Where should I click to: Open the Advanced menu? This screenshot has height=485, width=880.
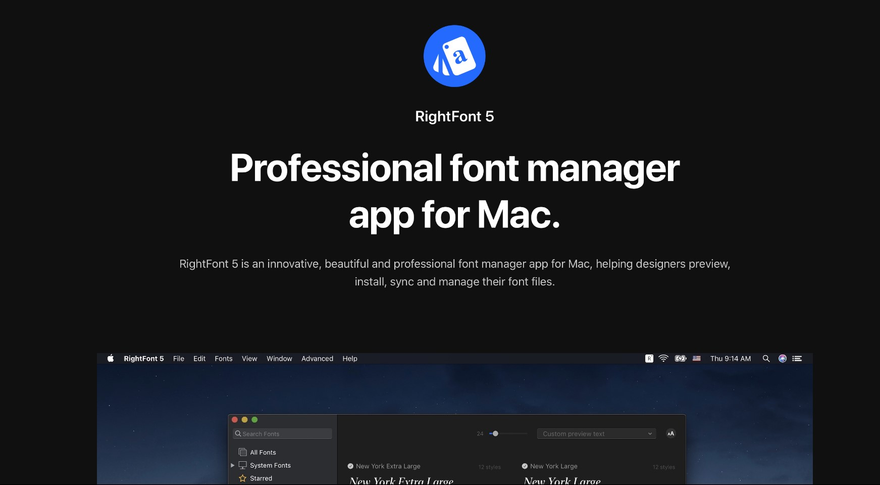[x=317, y=358]
